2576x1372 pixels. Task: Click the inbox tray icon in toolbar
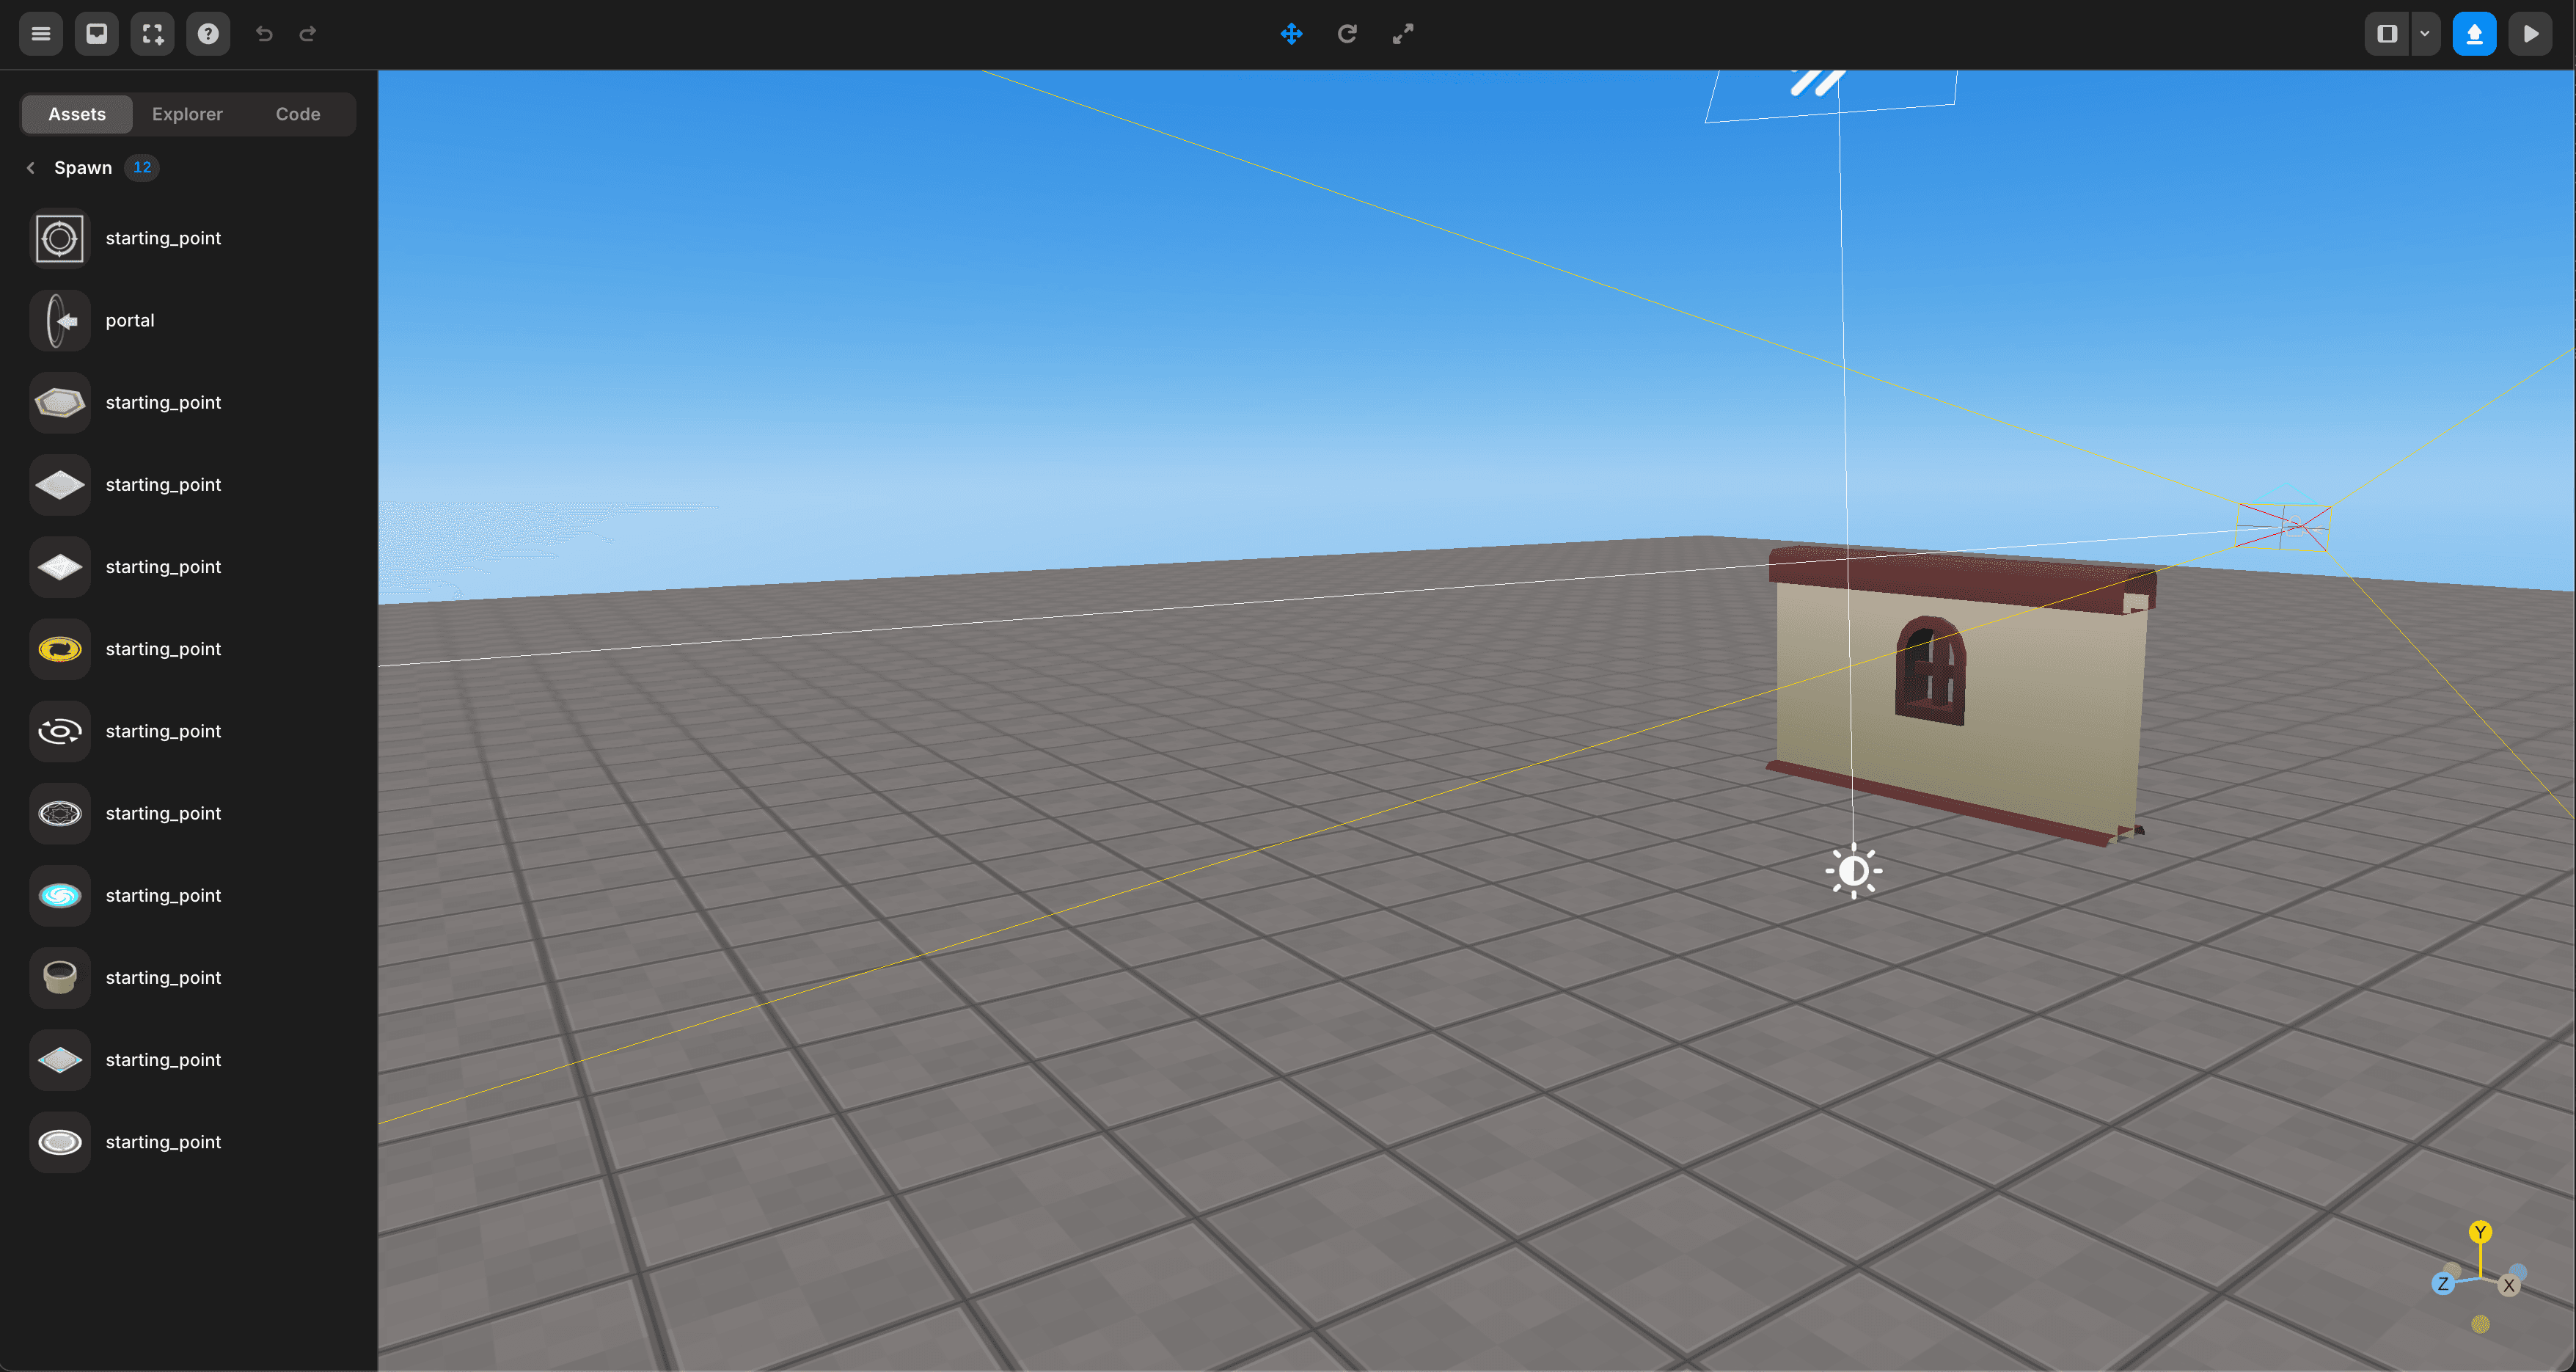click(97, 34)
